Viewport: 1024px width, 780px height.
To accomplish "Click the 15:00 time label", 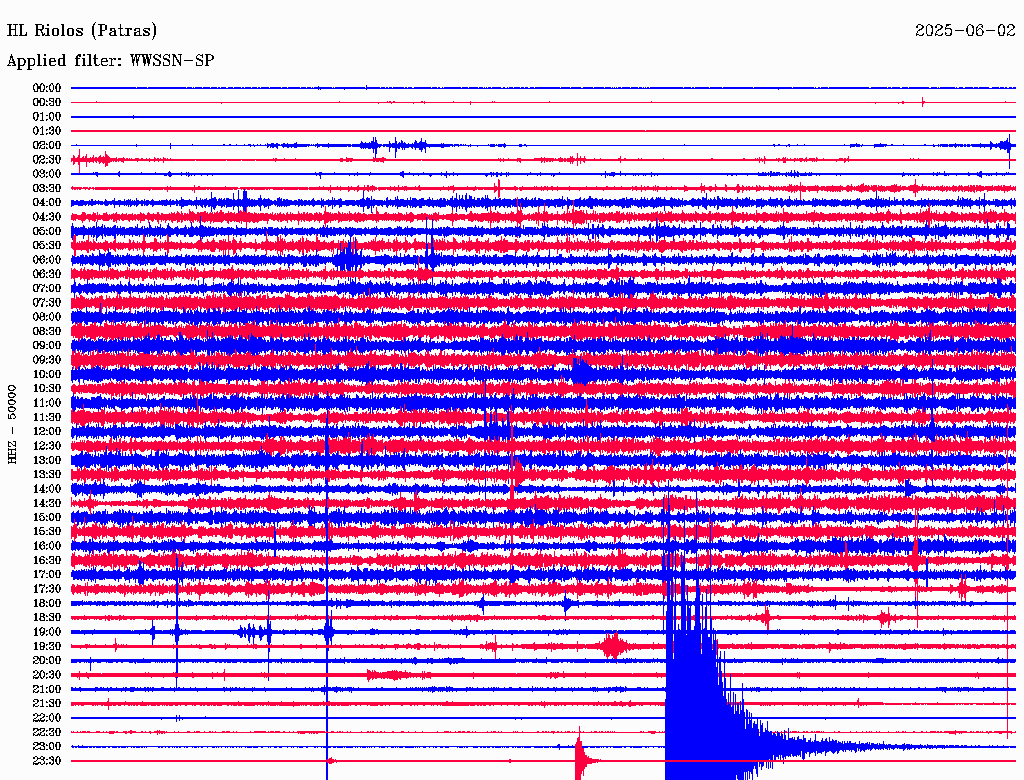I will click(x=47, y=517).
